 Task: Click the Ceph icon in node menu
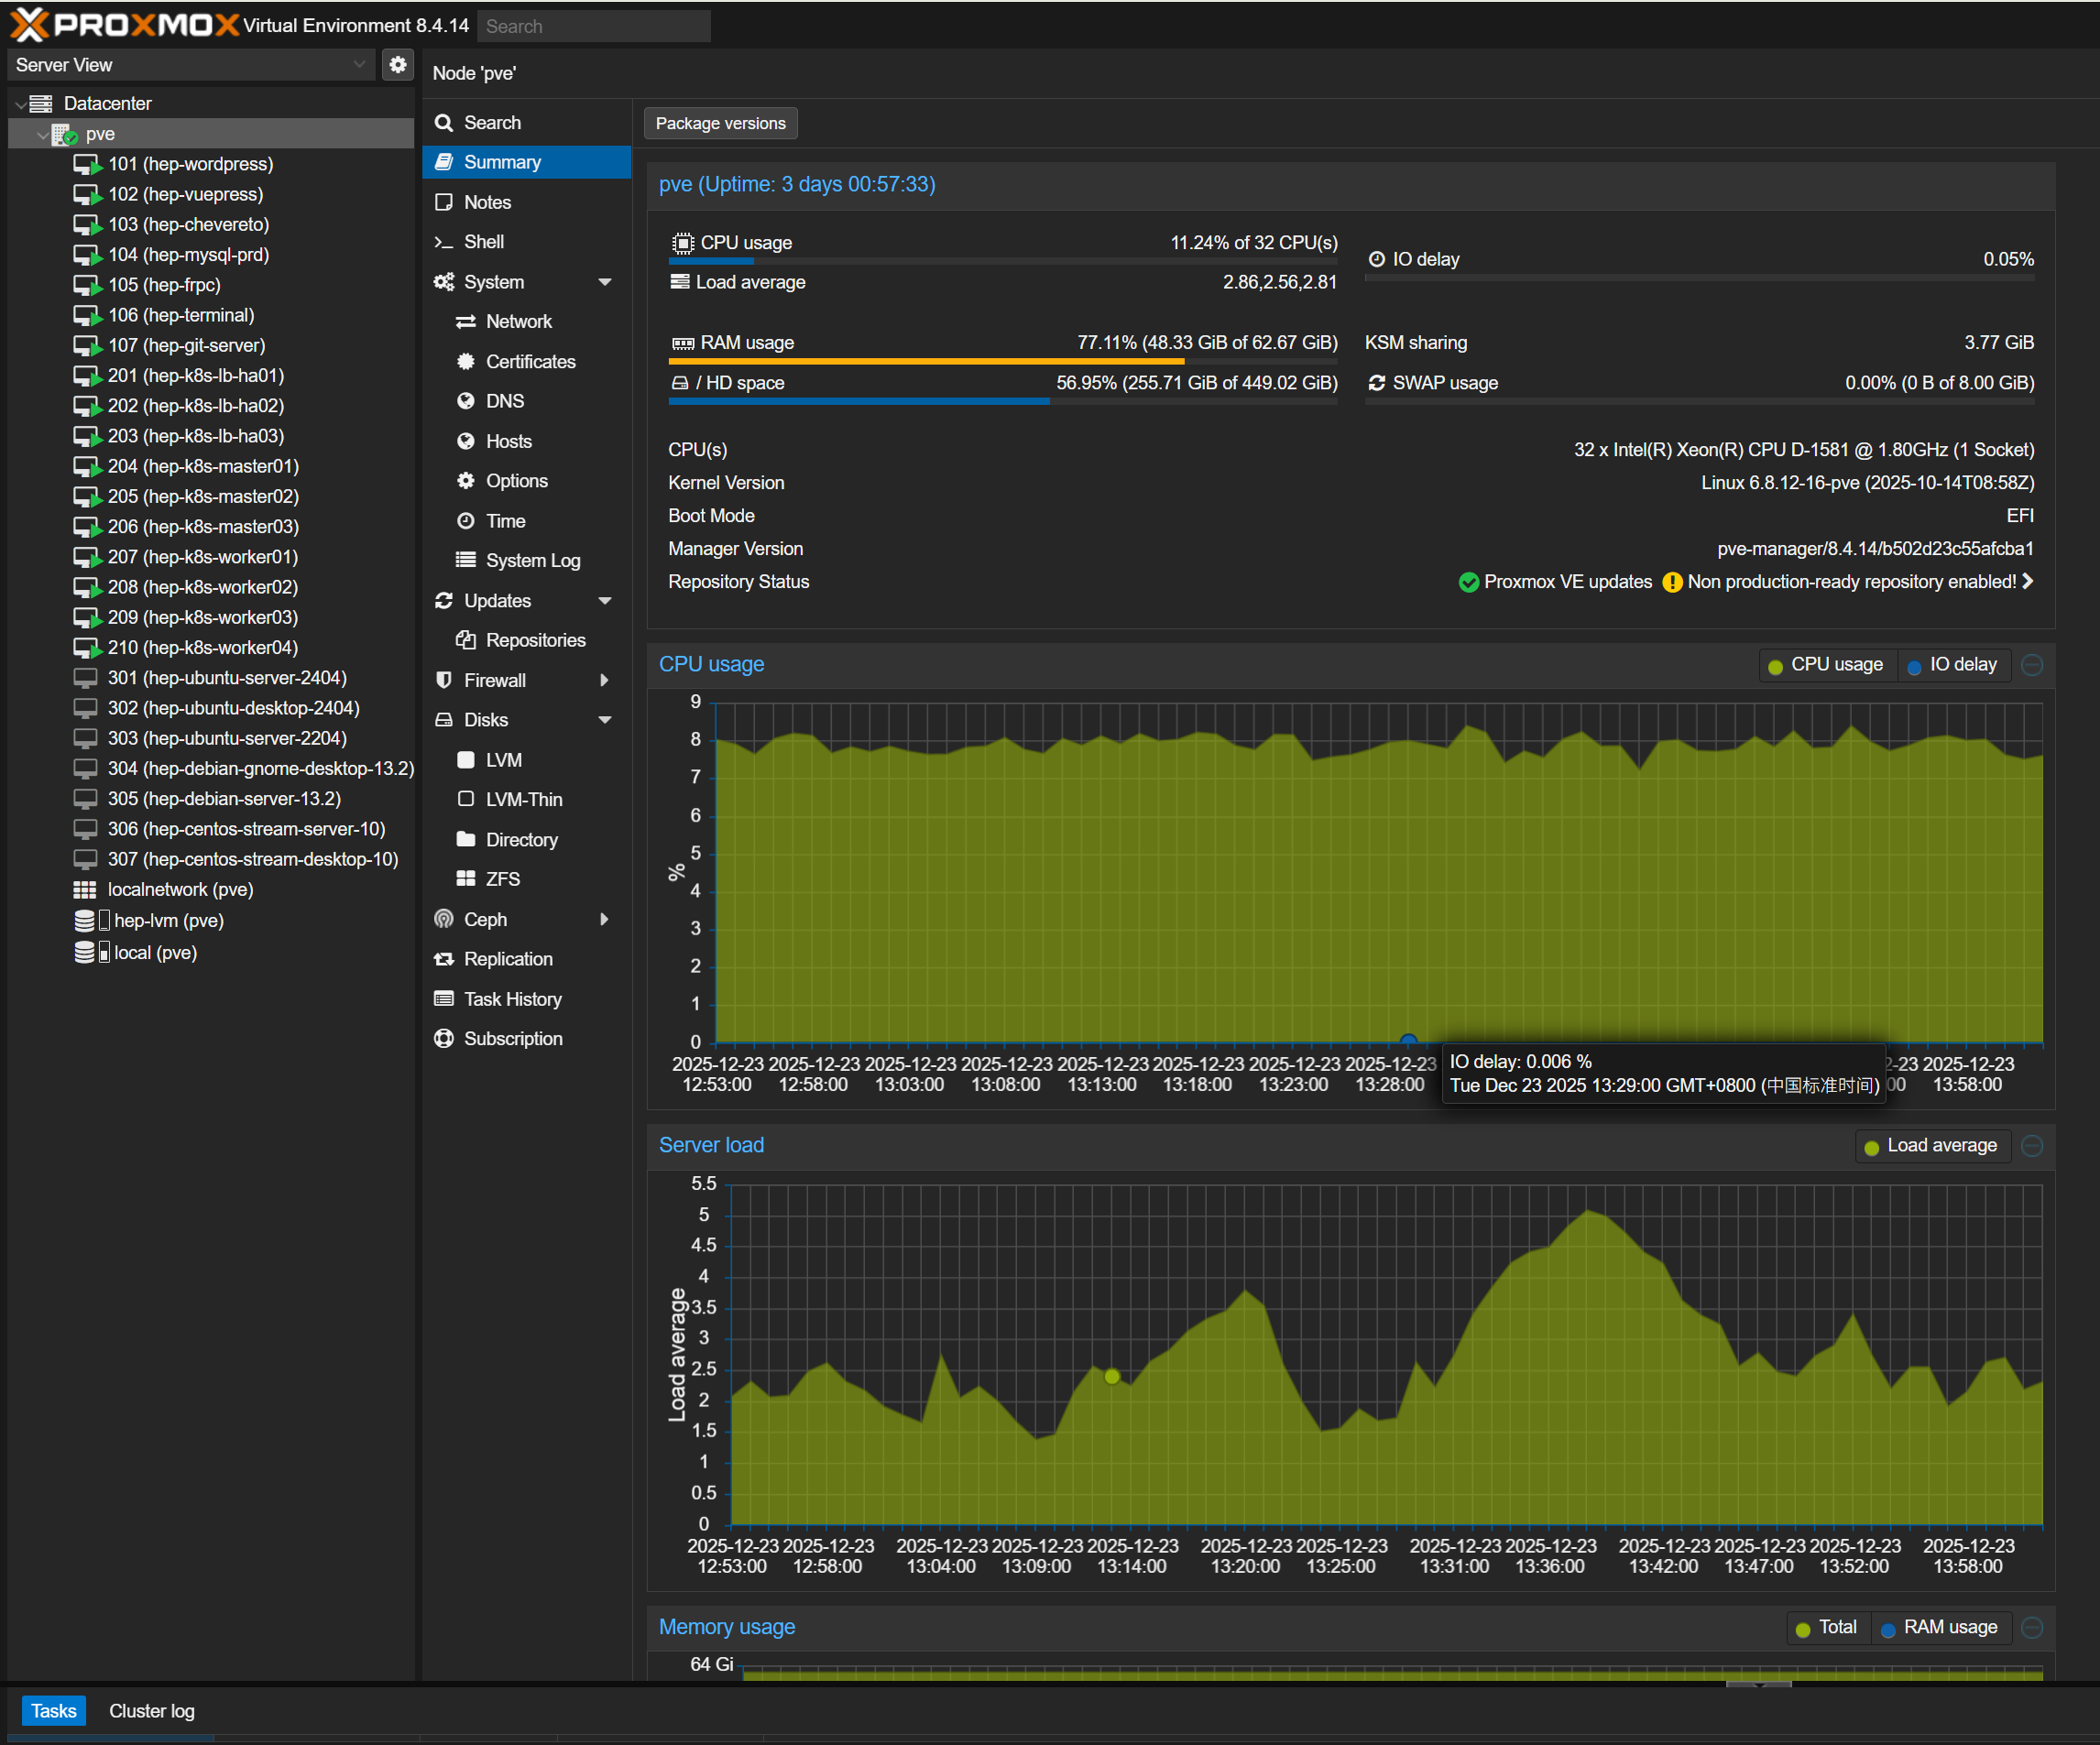pos(444,919)
